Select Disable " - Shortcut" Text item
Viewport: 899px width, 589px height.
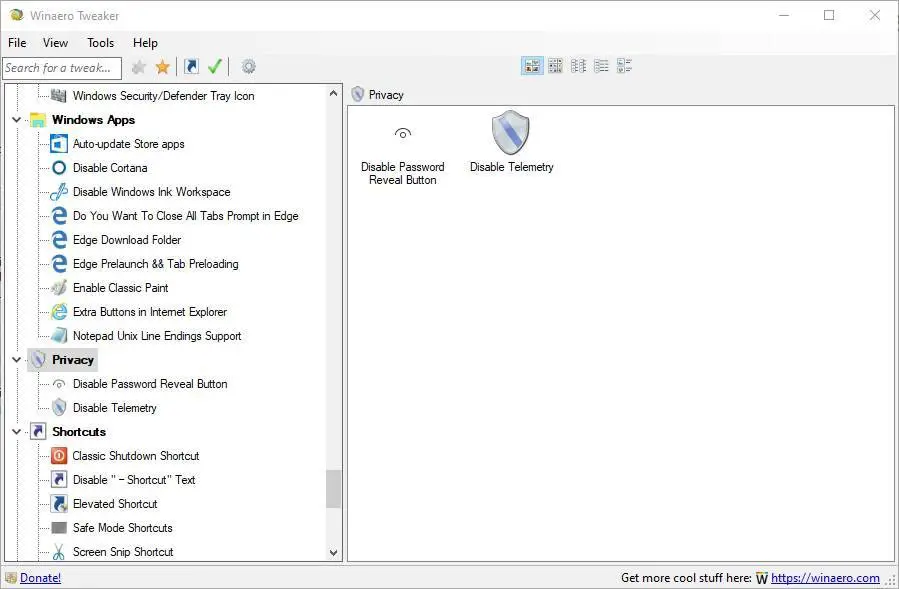click(x=134, y=479)
